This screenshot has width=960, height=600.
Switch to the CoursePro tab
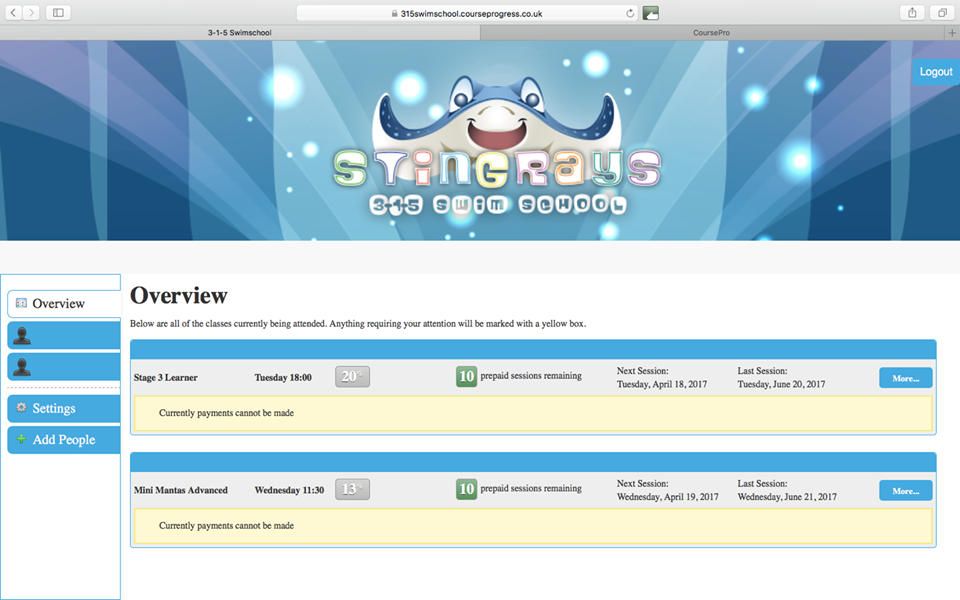coord(712,32)
